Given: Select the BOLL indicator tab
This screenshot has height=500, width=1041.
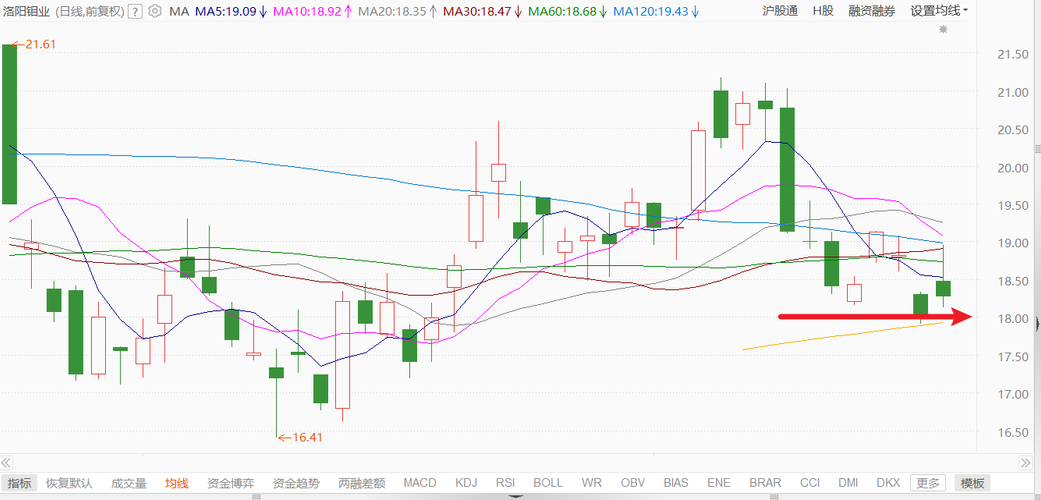Looking at the screenshot, I should point(548,483).
